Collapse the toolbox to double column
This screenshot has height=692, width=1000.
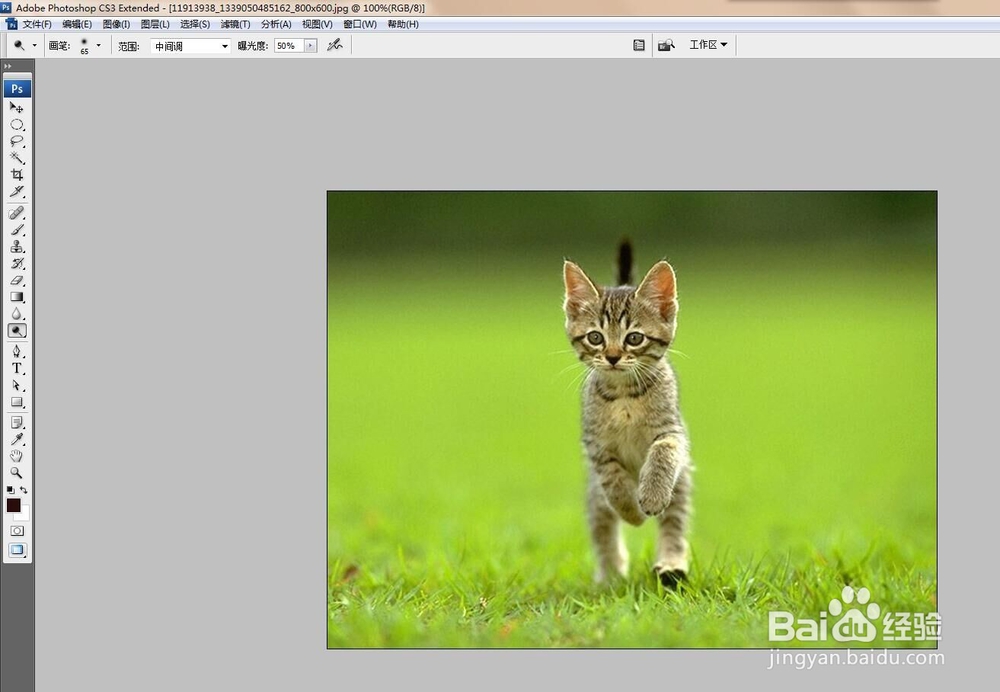pos(8,66)
